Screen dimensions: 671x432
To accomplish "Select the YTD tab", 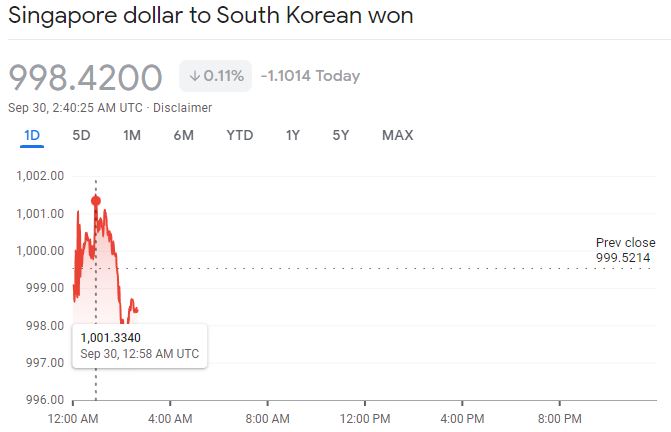I will (240, 136).
